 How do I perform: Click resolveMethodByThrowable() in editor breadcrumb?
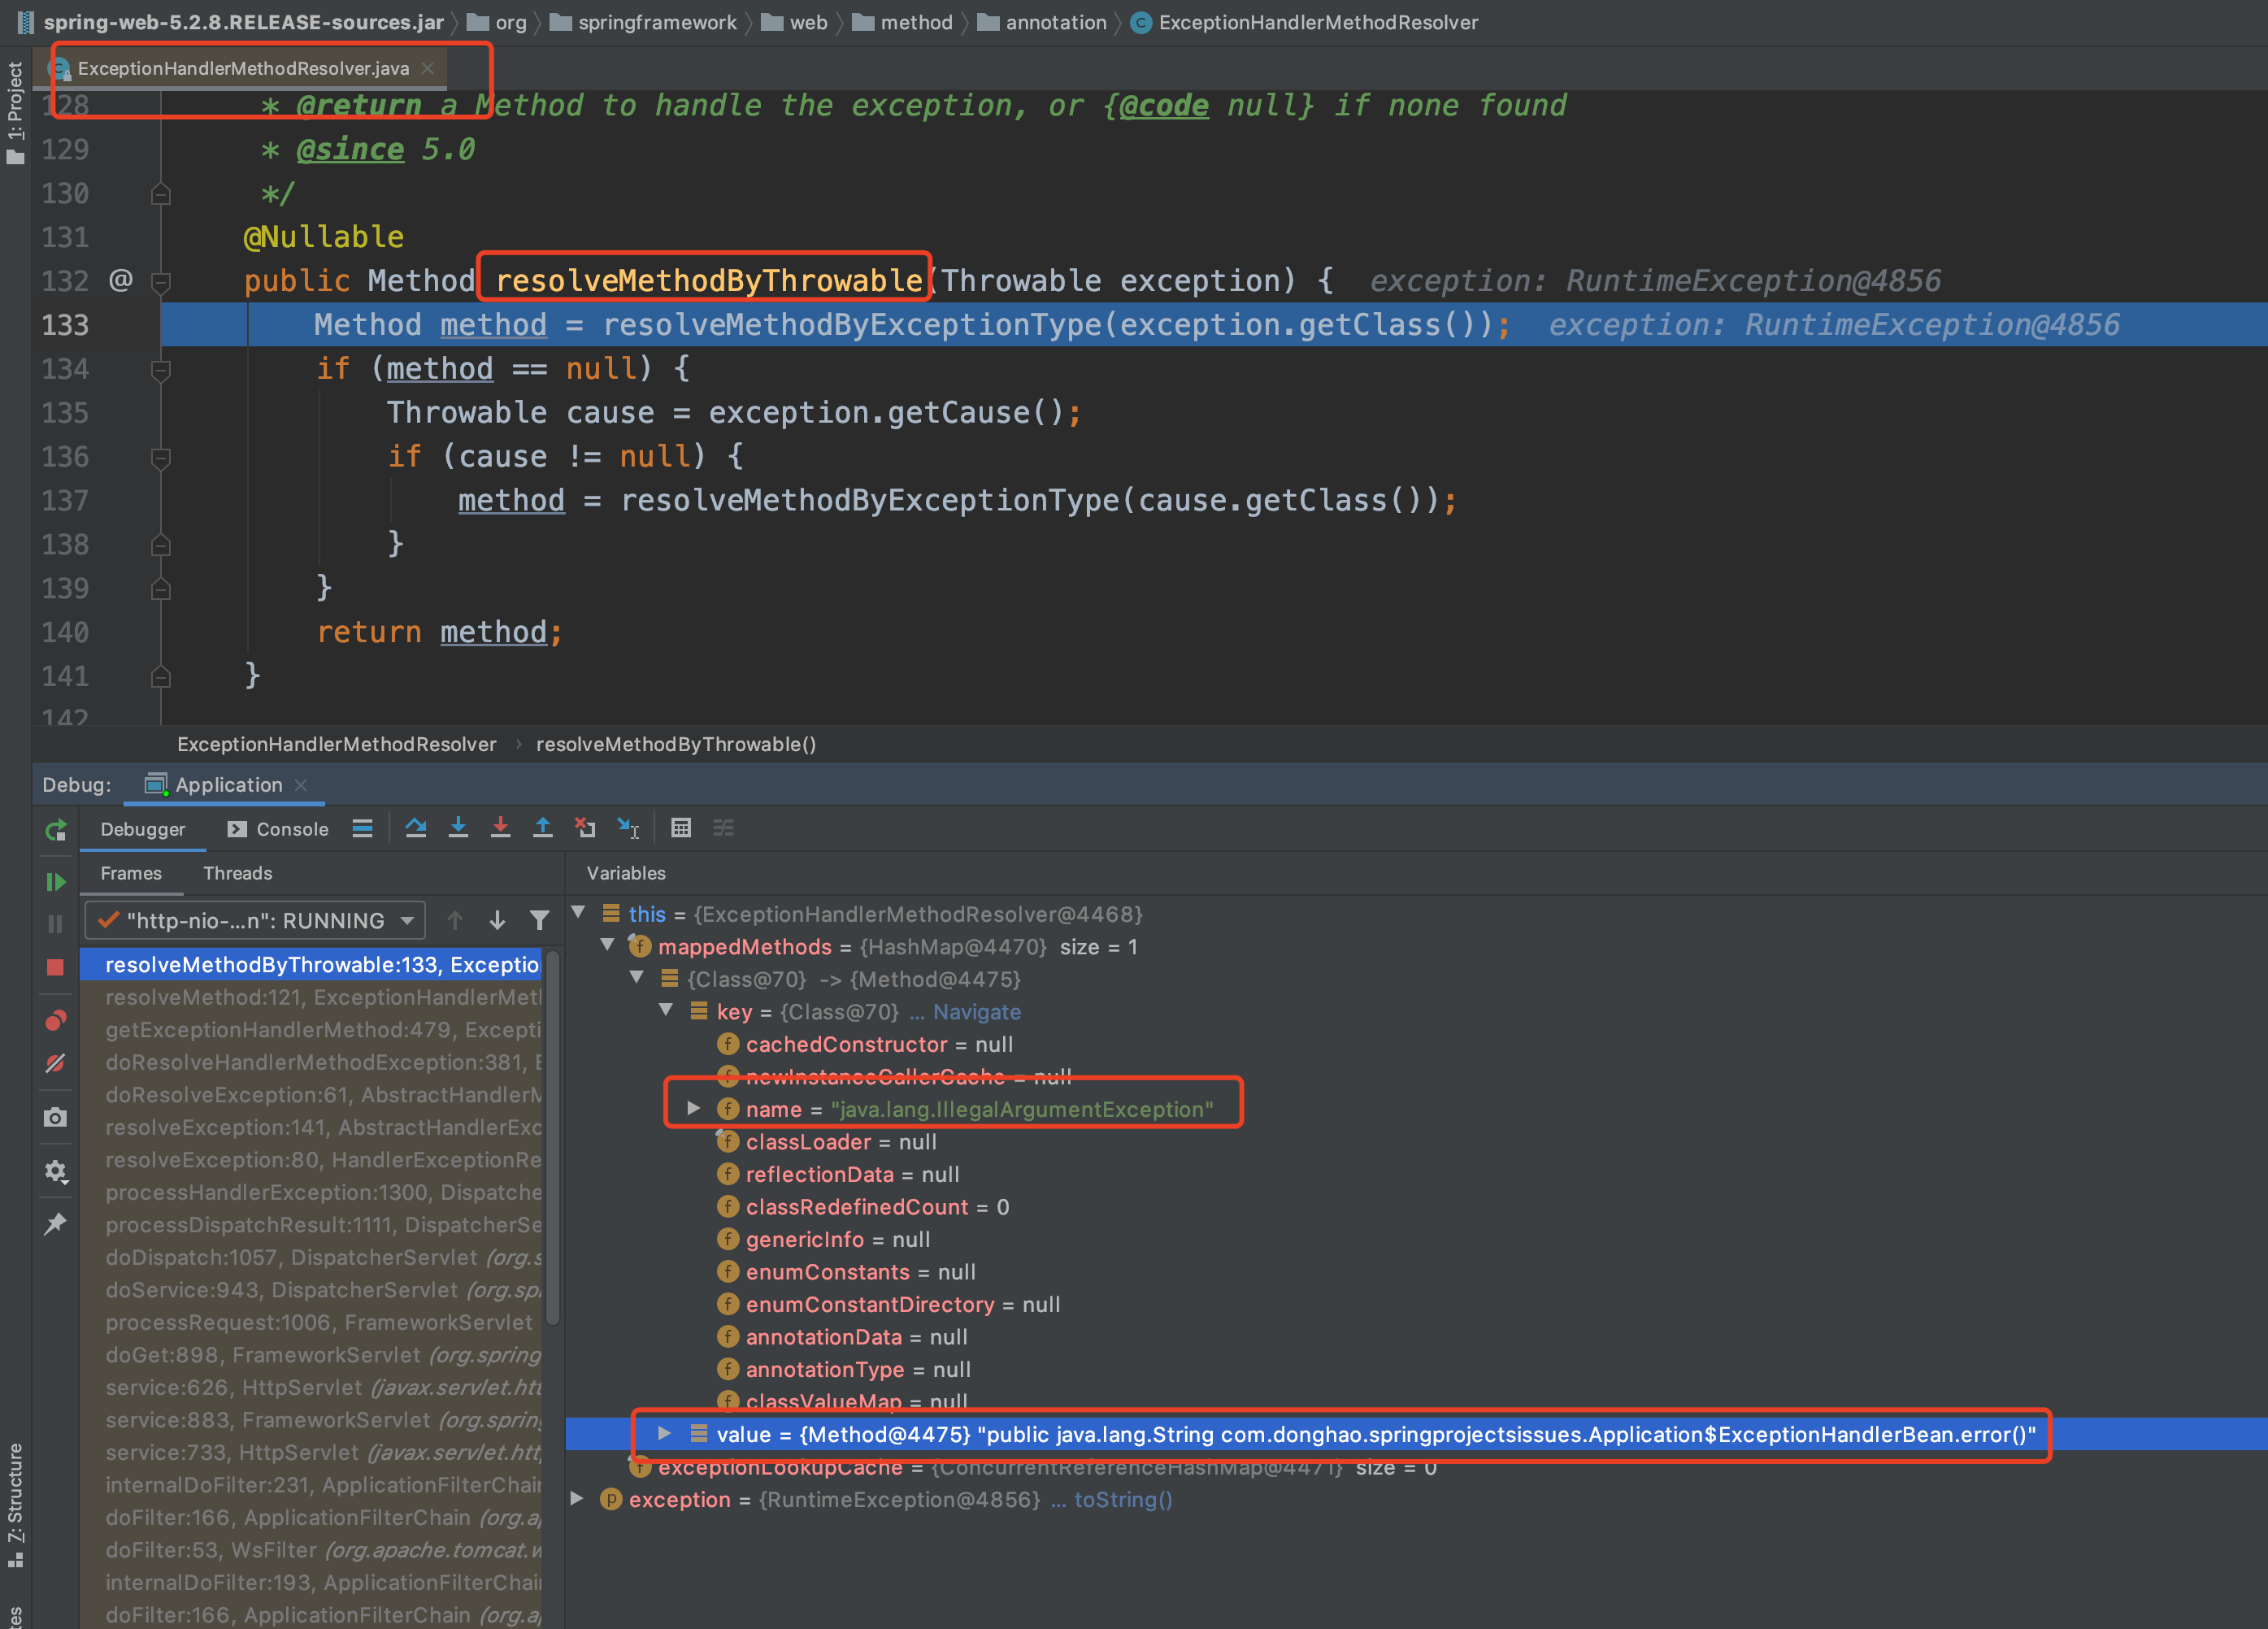[x=676, y=744]
